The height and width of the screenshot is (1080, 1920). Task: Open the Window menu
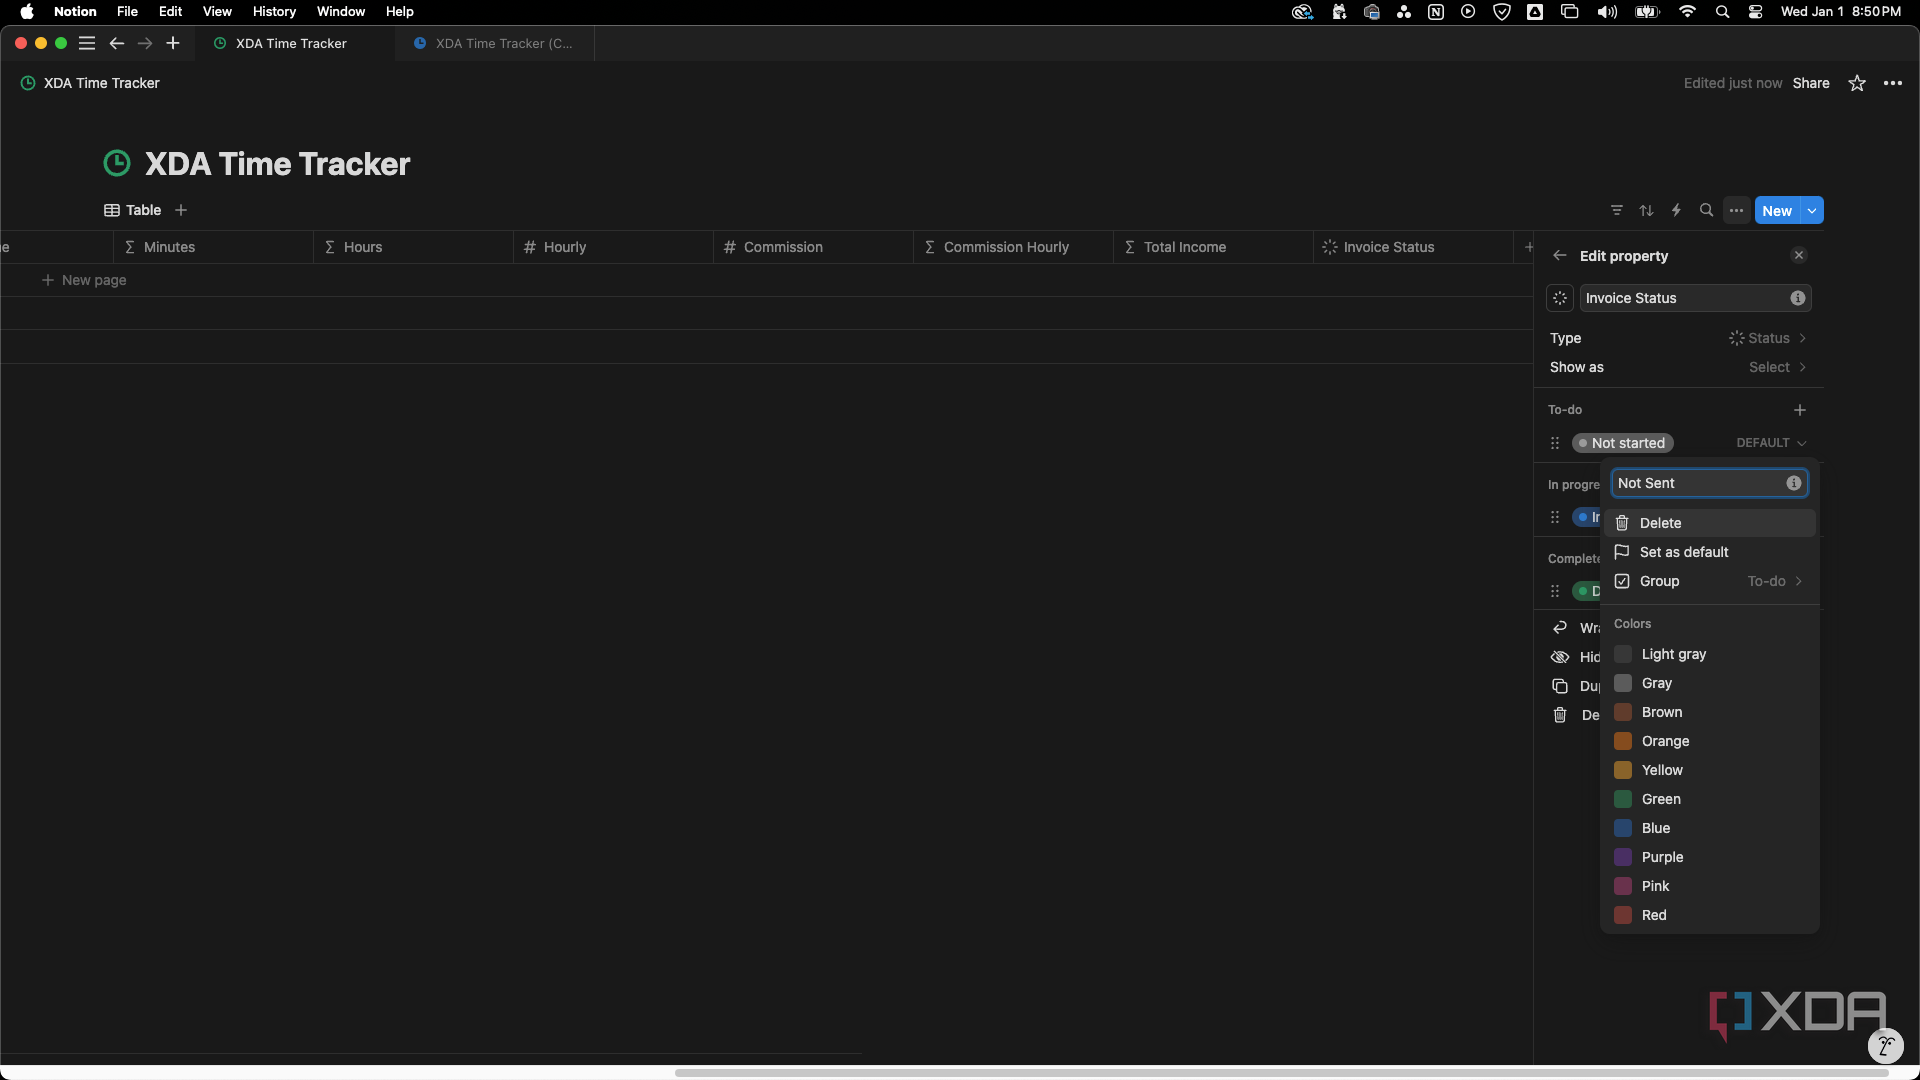[x=341, y=12]
